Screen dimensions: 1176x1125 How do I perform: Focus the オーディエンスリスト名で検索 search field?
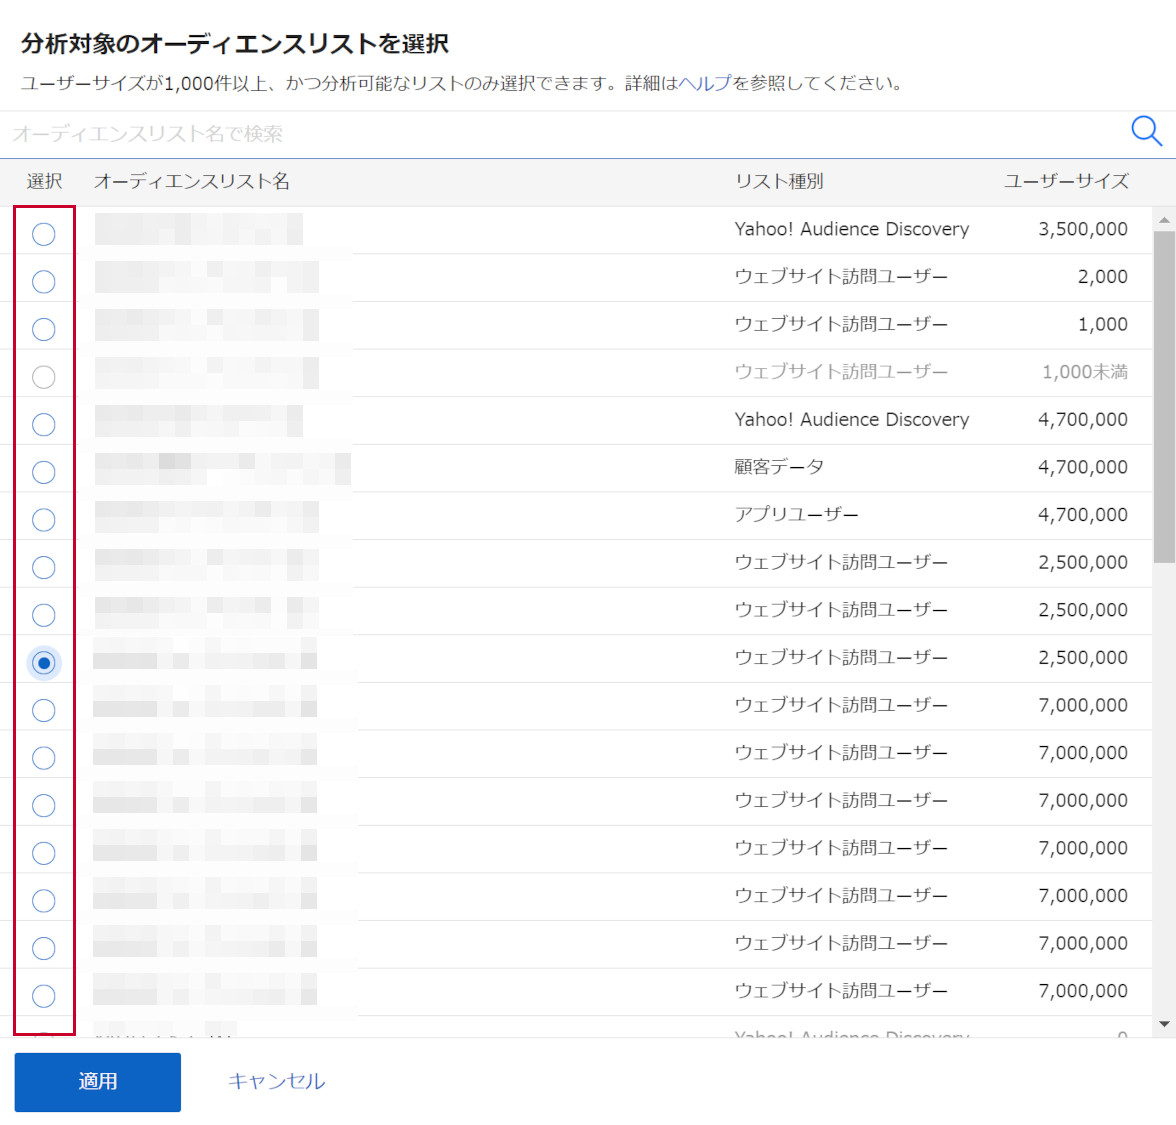[x=560, y=134]
